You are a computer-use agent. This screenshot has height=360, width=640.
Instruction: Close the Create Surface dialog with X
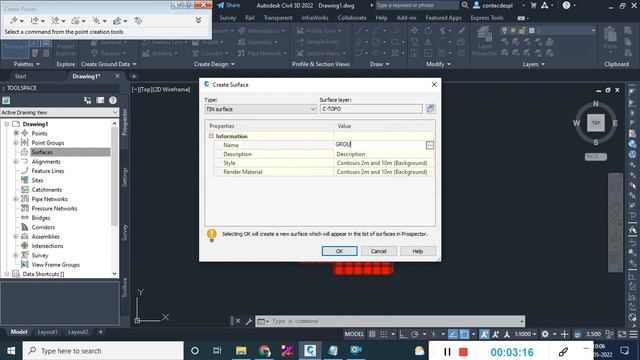434,84
